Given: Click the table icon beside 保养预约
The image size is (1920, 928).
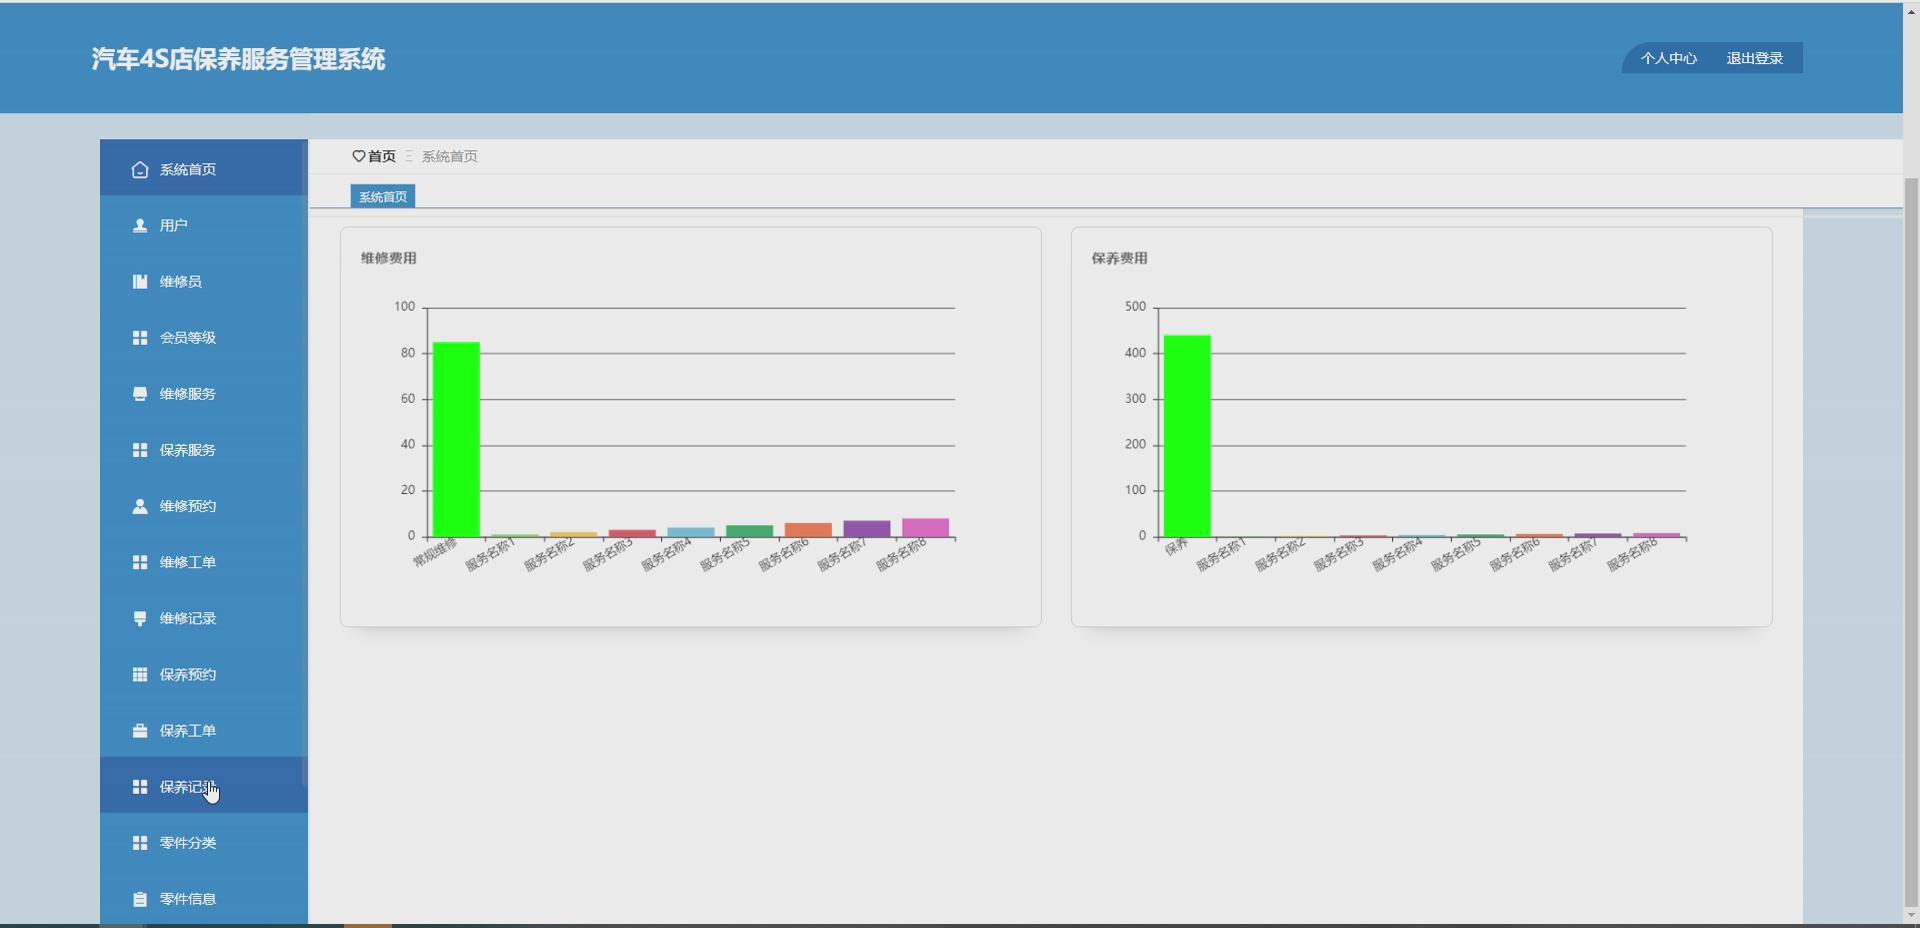Looking at the screenshot, I should [x=140, y=674].
